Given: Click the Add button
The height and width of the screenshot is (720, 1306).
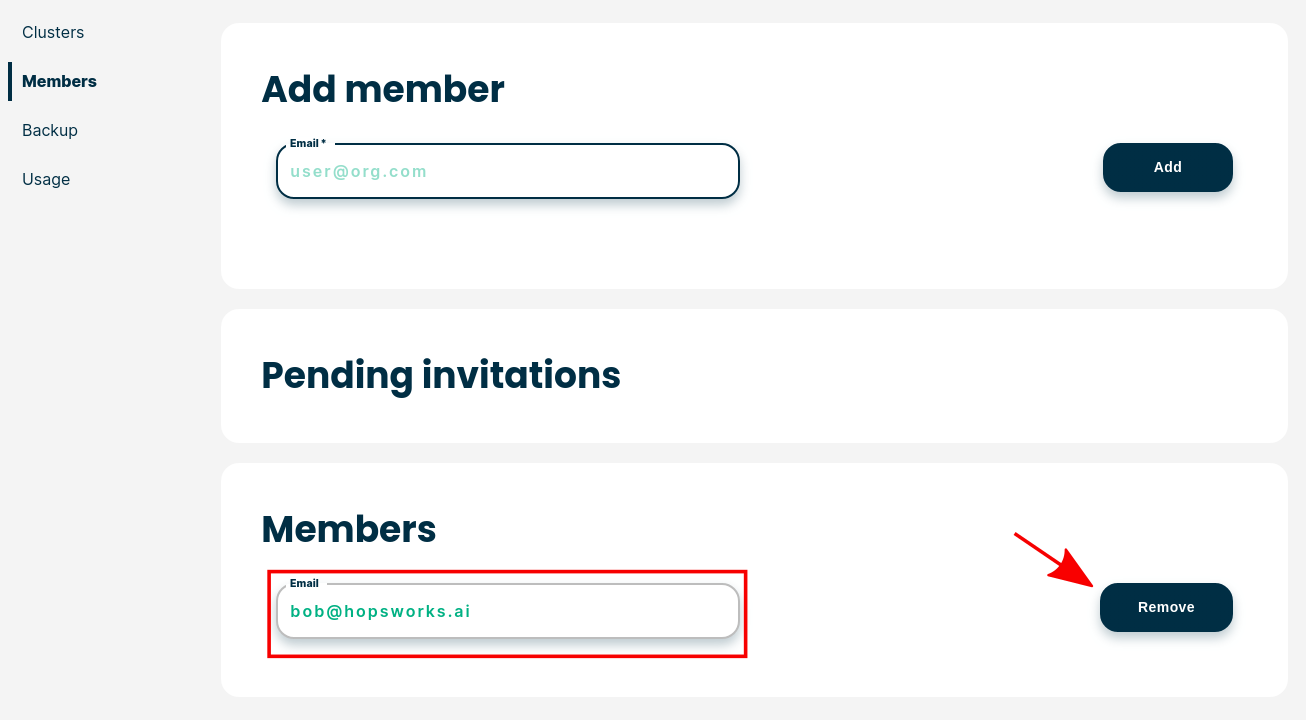Looking at the screenshot, I should (1168, 167).
